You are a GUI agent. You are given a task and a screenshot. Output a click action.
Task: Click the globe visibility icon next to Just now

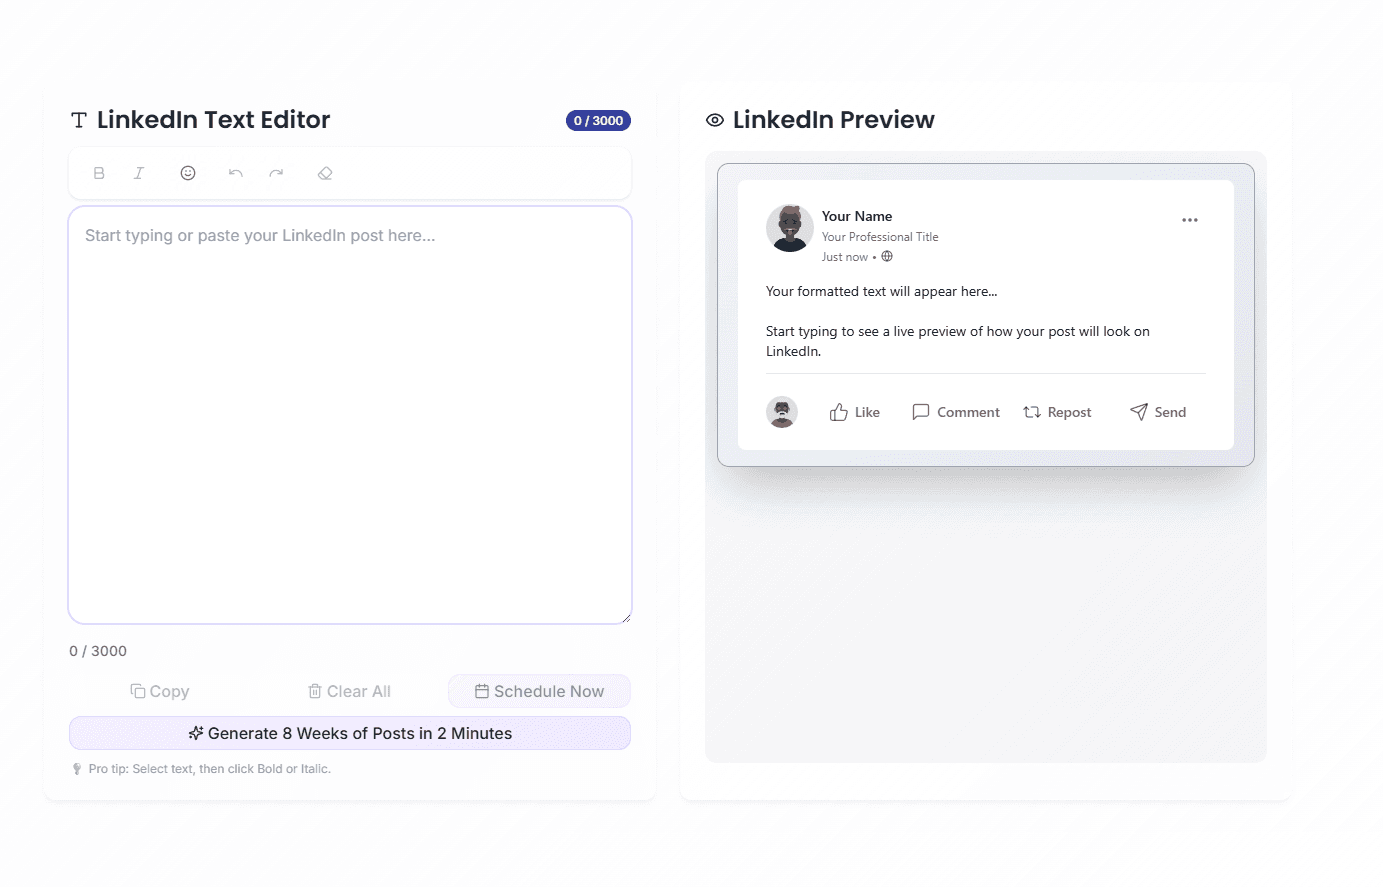[x=887, y=256]
